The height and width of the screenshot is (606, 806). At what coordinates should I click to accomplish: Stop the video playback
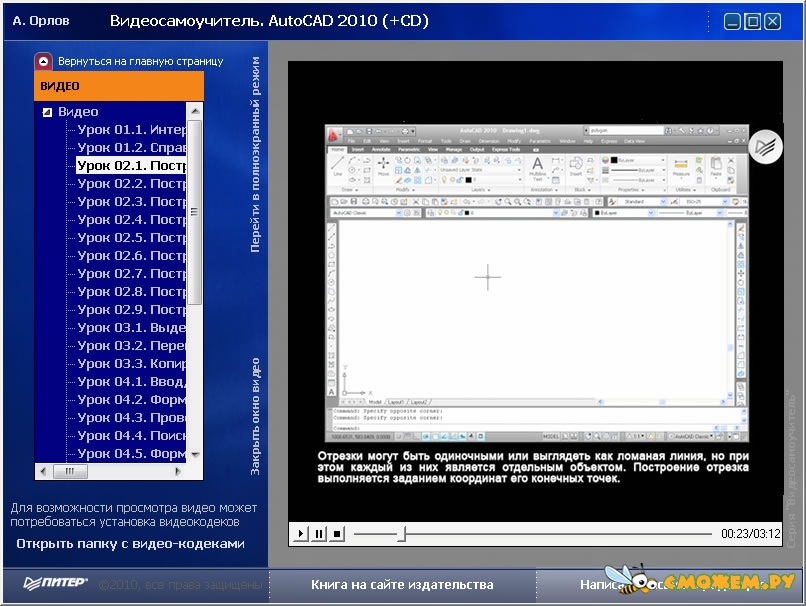[x=337, y=534]
